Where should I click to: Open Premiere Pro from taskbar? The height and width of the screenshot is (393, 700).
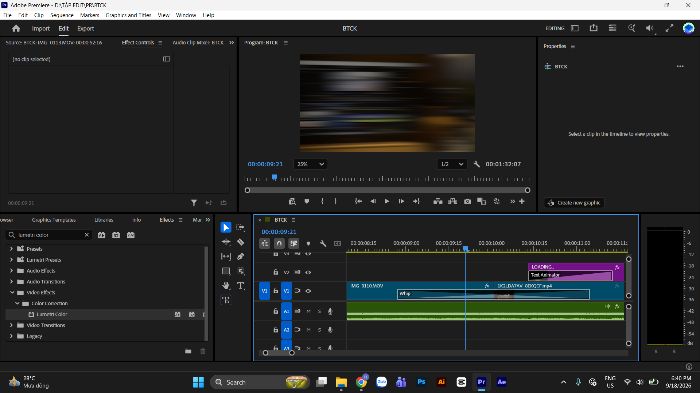pos(481,382)
